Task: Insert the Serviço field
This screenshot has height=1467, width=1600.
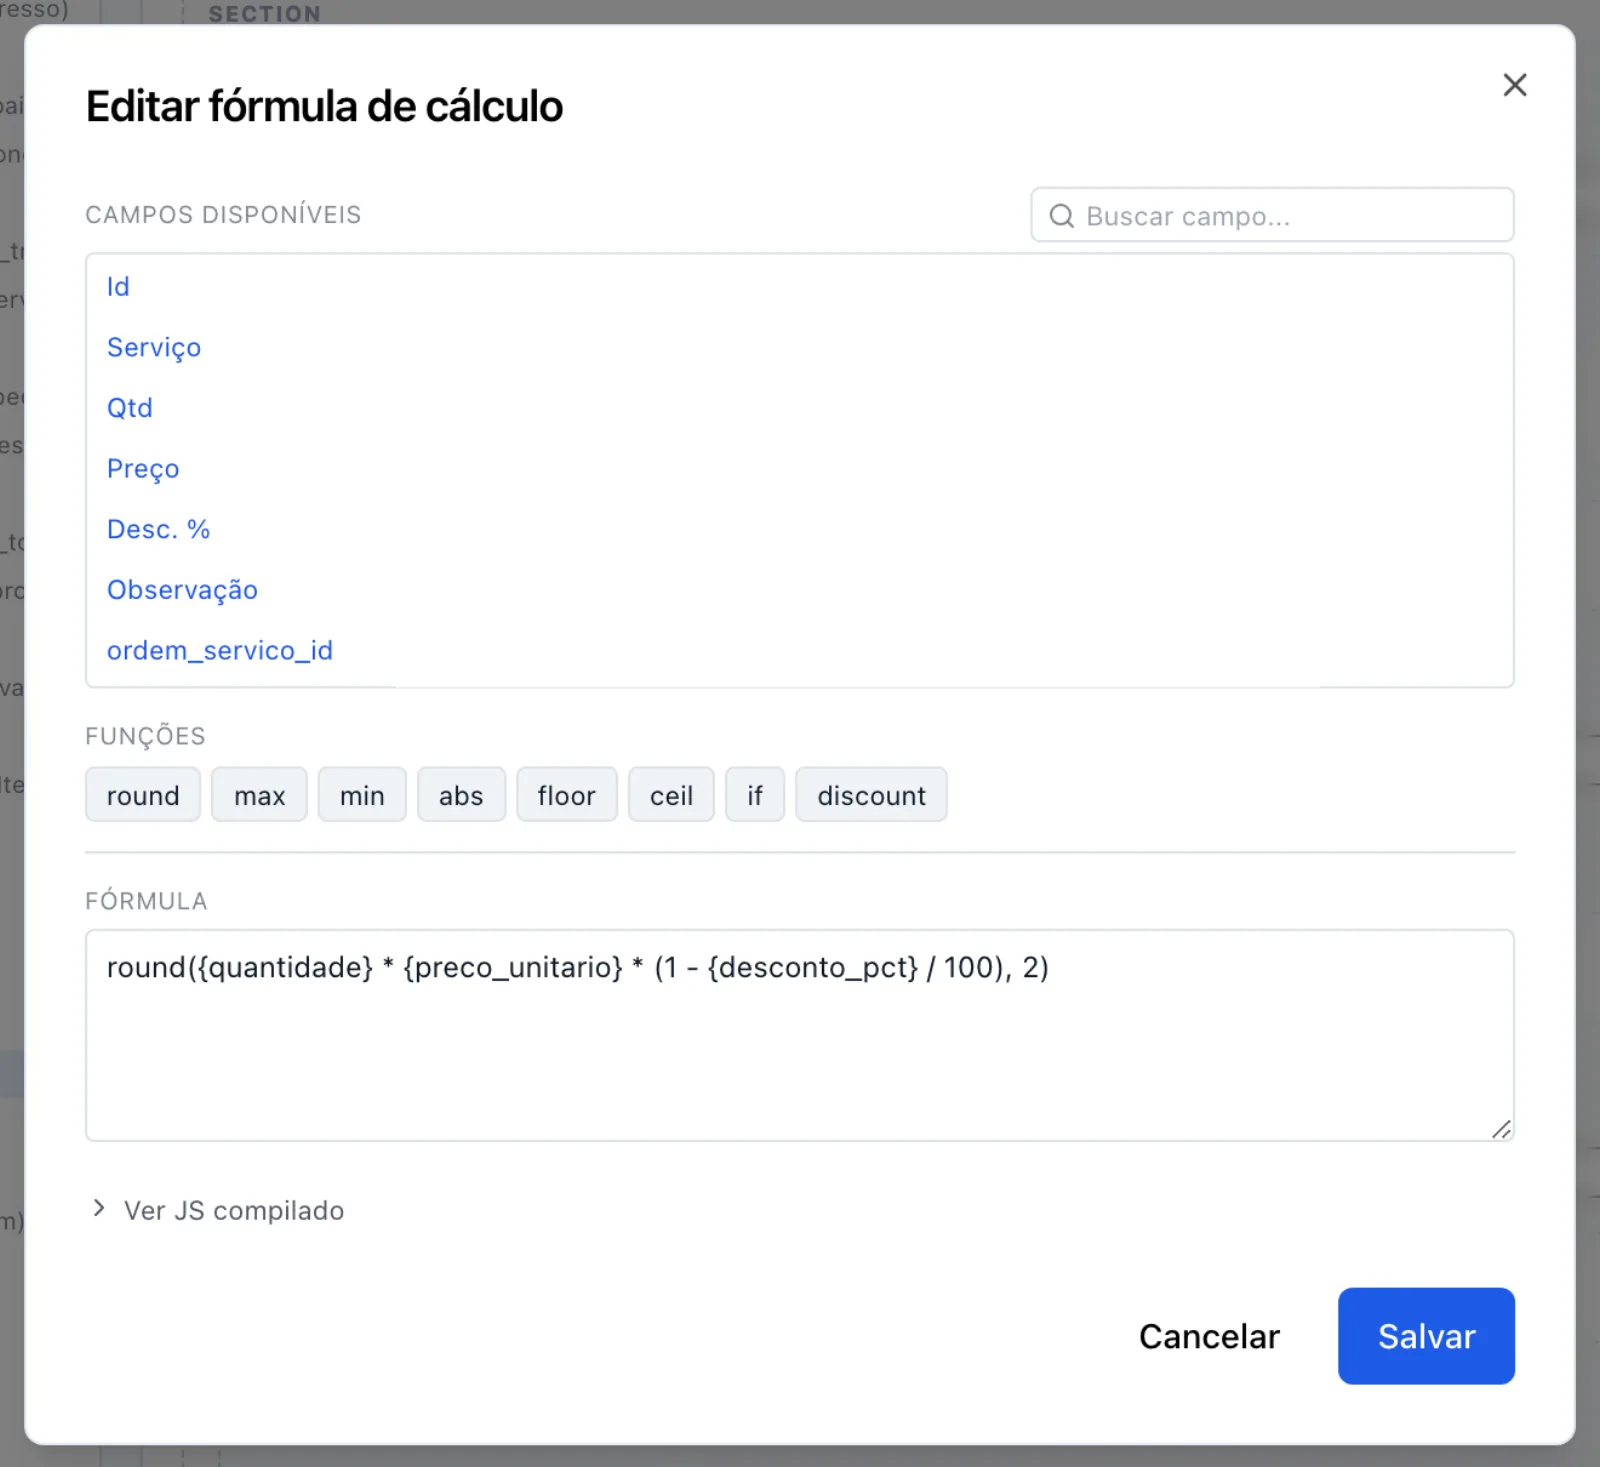Action: click(154, 348)
